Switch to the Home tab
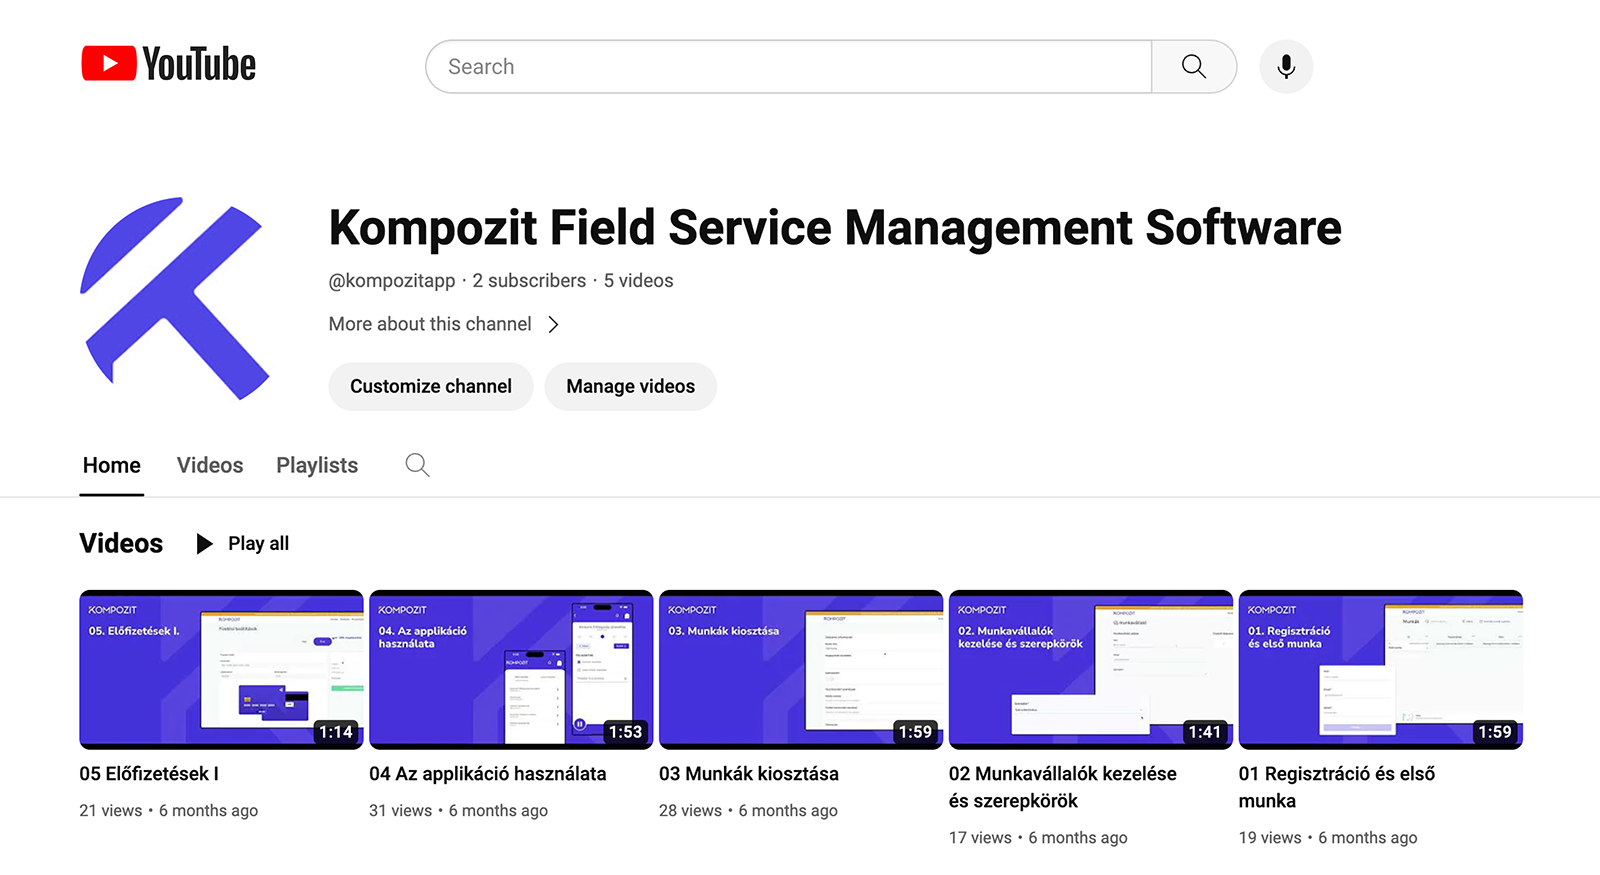Viewport: 1600px width, 875px height. tap(112, 465)
